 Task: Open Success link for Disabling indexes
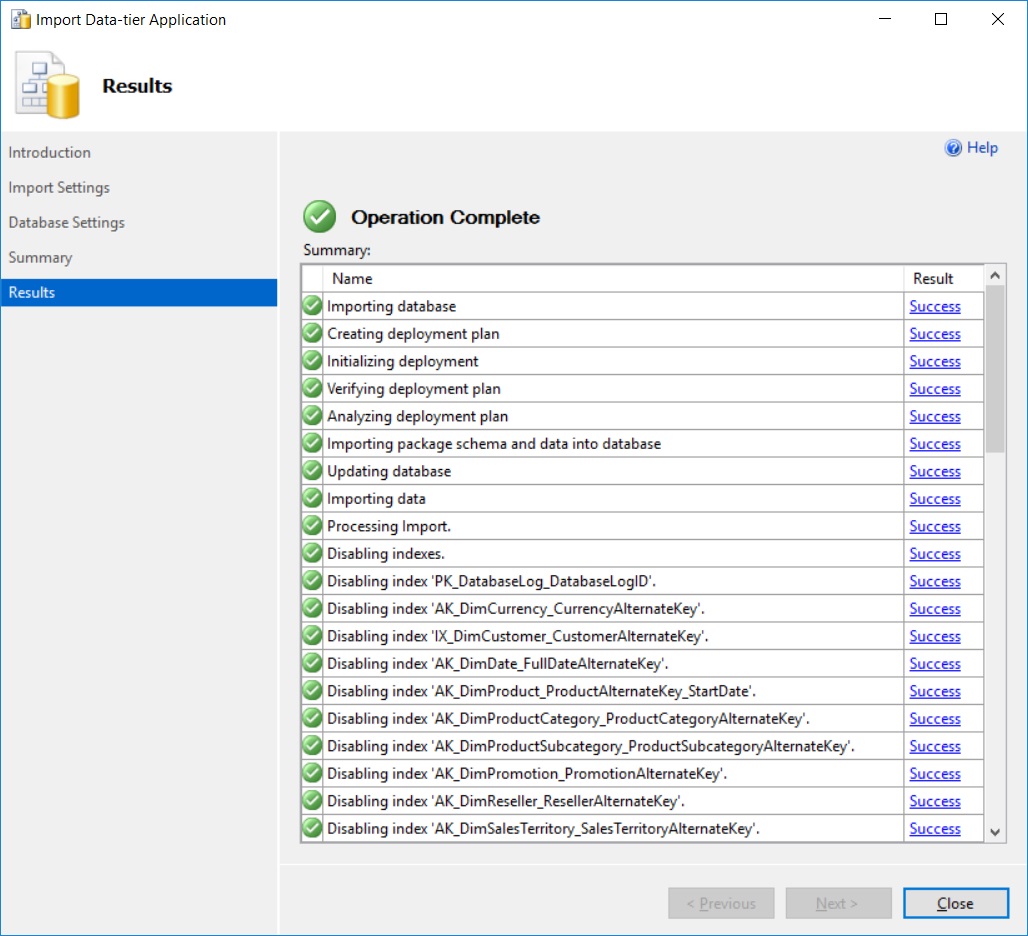[935, 554]
